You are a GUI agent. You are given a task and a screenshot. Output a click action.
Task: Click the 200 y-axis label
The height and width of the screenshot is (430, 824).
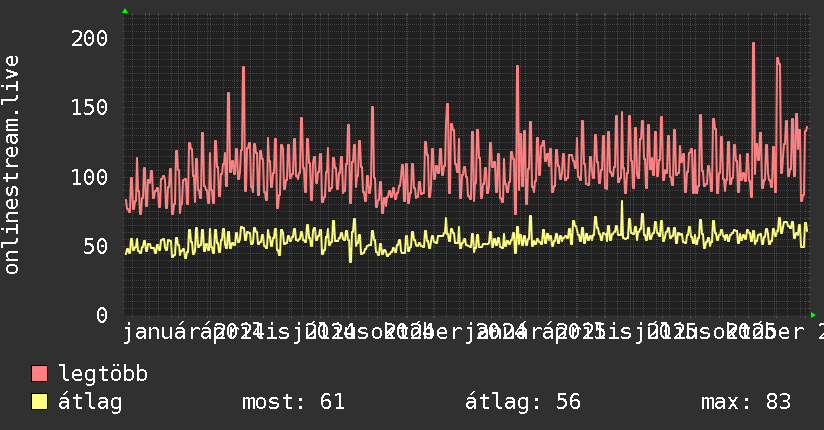[89, 38]
